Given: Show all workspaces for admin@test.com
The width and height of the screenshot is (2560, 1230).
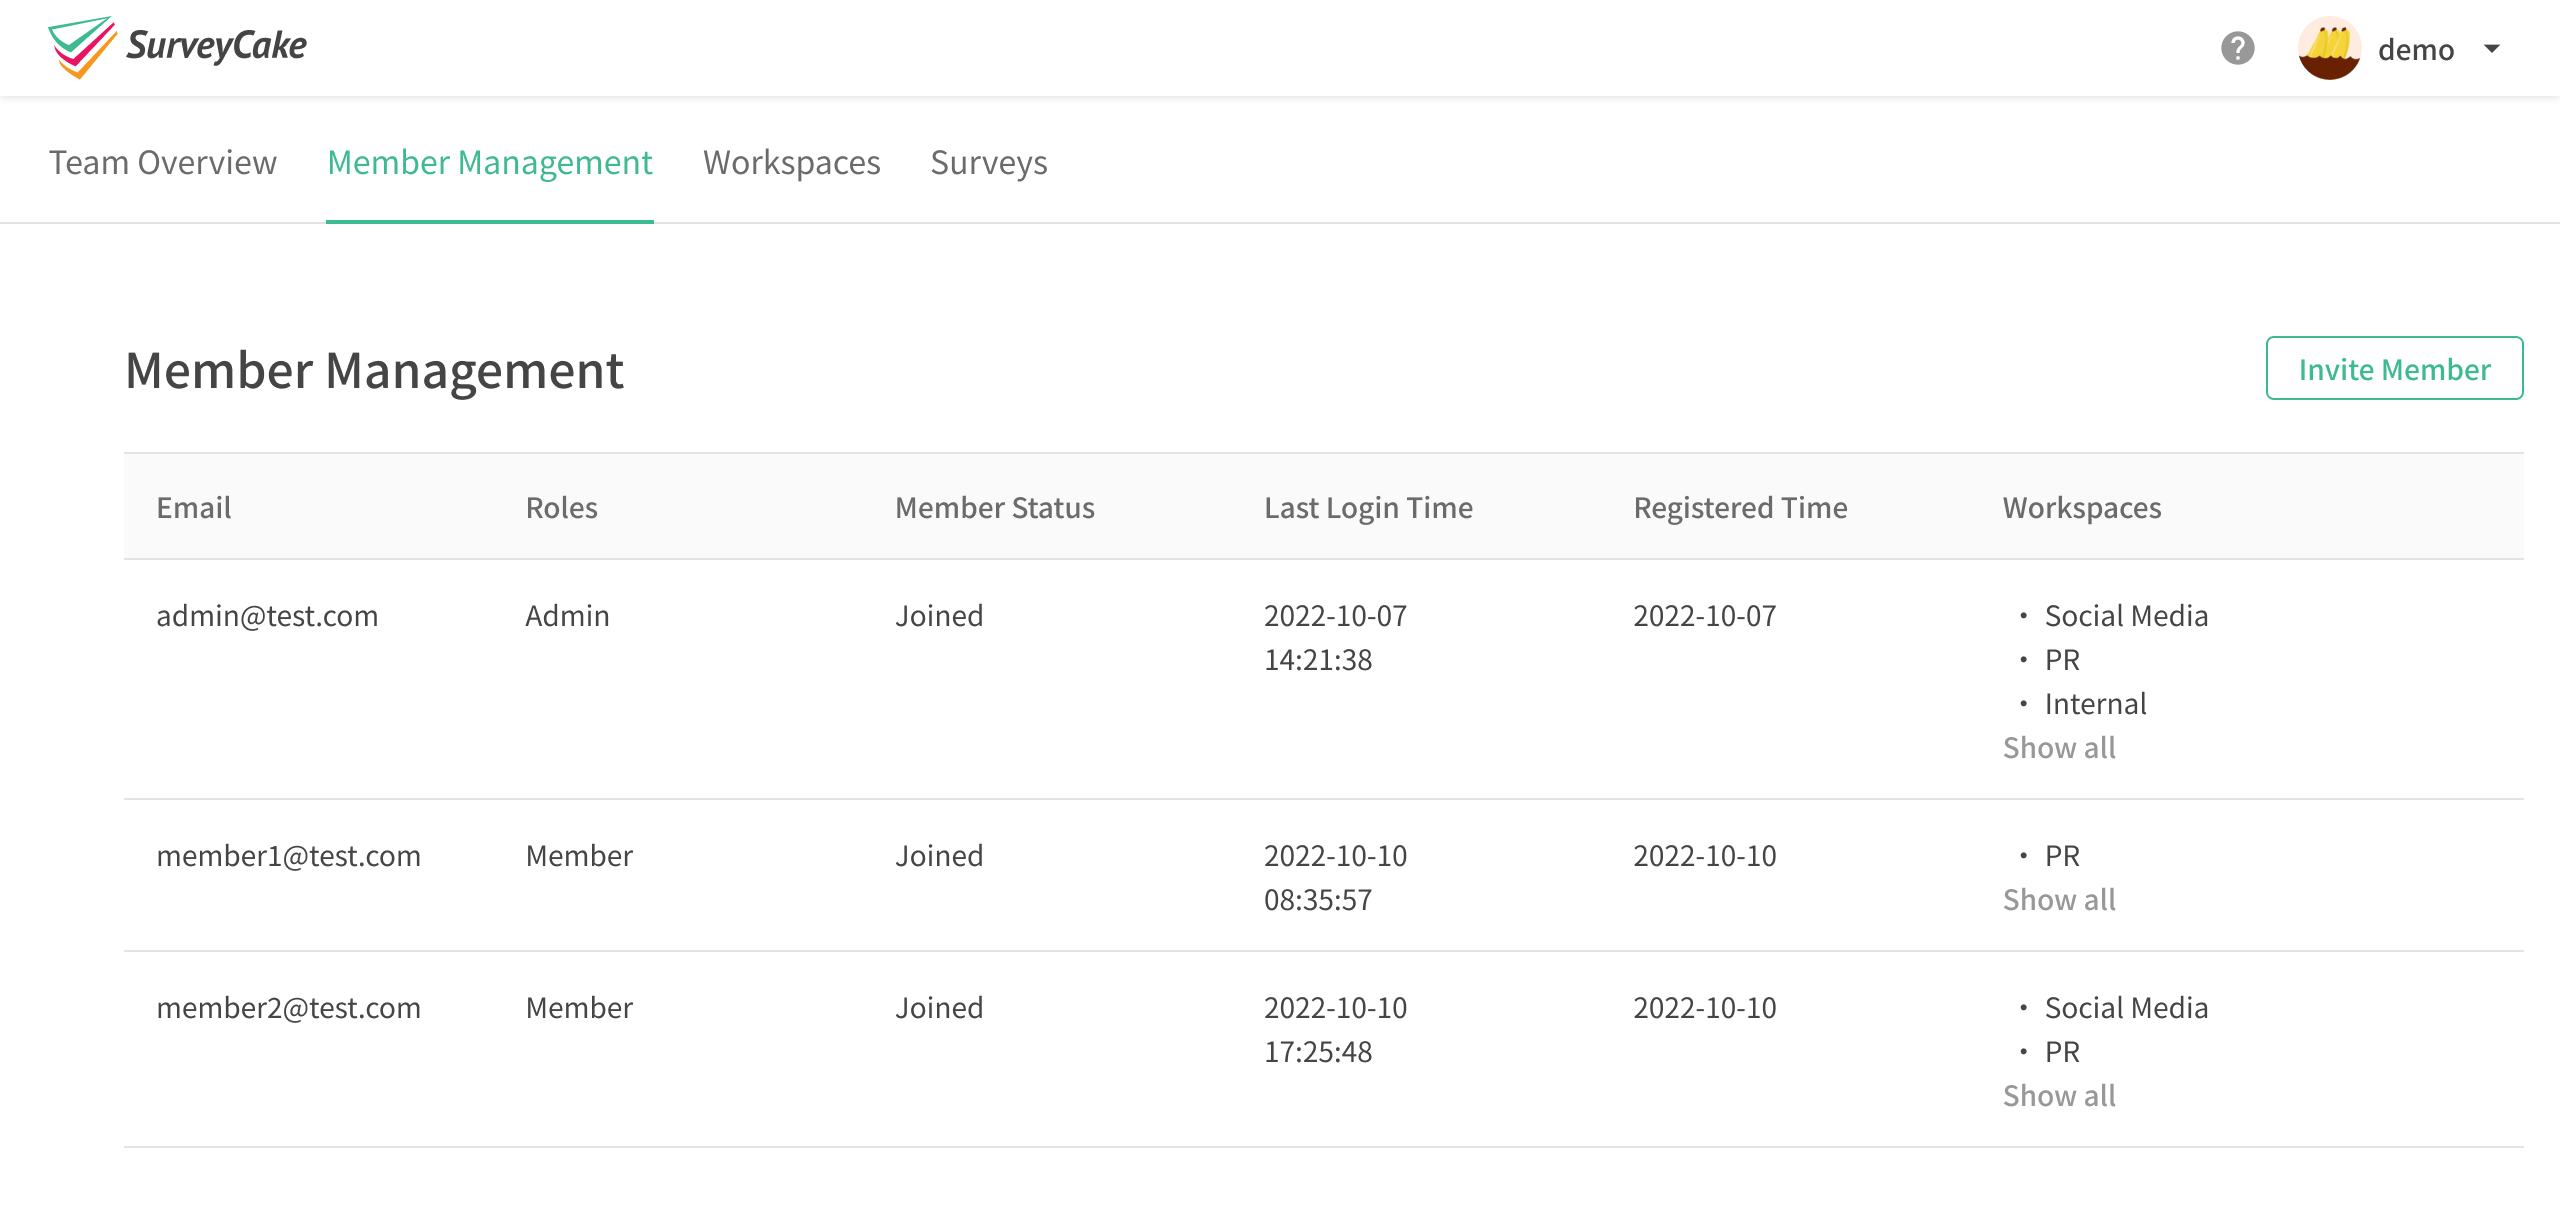Looking at the screenshot, I should 2059,748.
